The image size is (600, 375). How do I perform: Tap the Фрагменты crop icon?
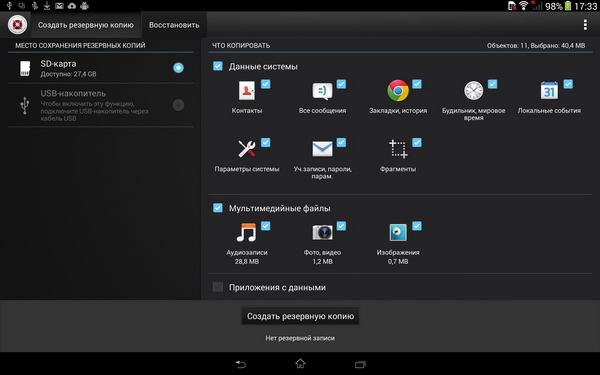398,149
